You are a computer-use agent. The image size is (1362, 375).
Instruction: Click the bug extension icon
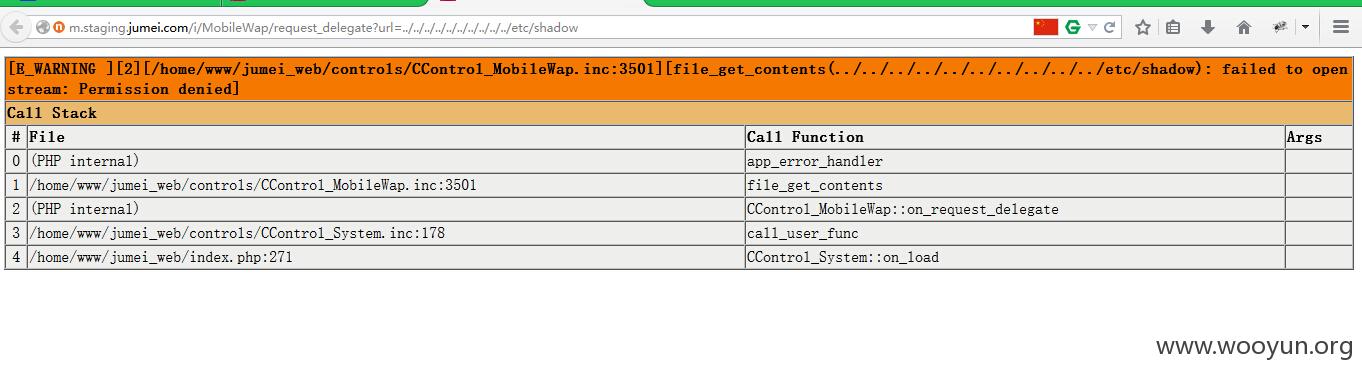click(1280, 28)
